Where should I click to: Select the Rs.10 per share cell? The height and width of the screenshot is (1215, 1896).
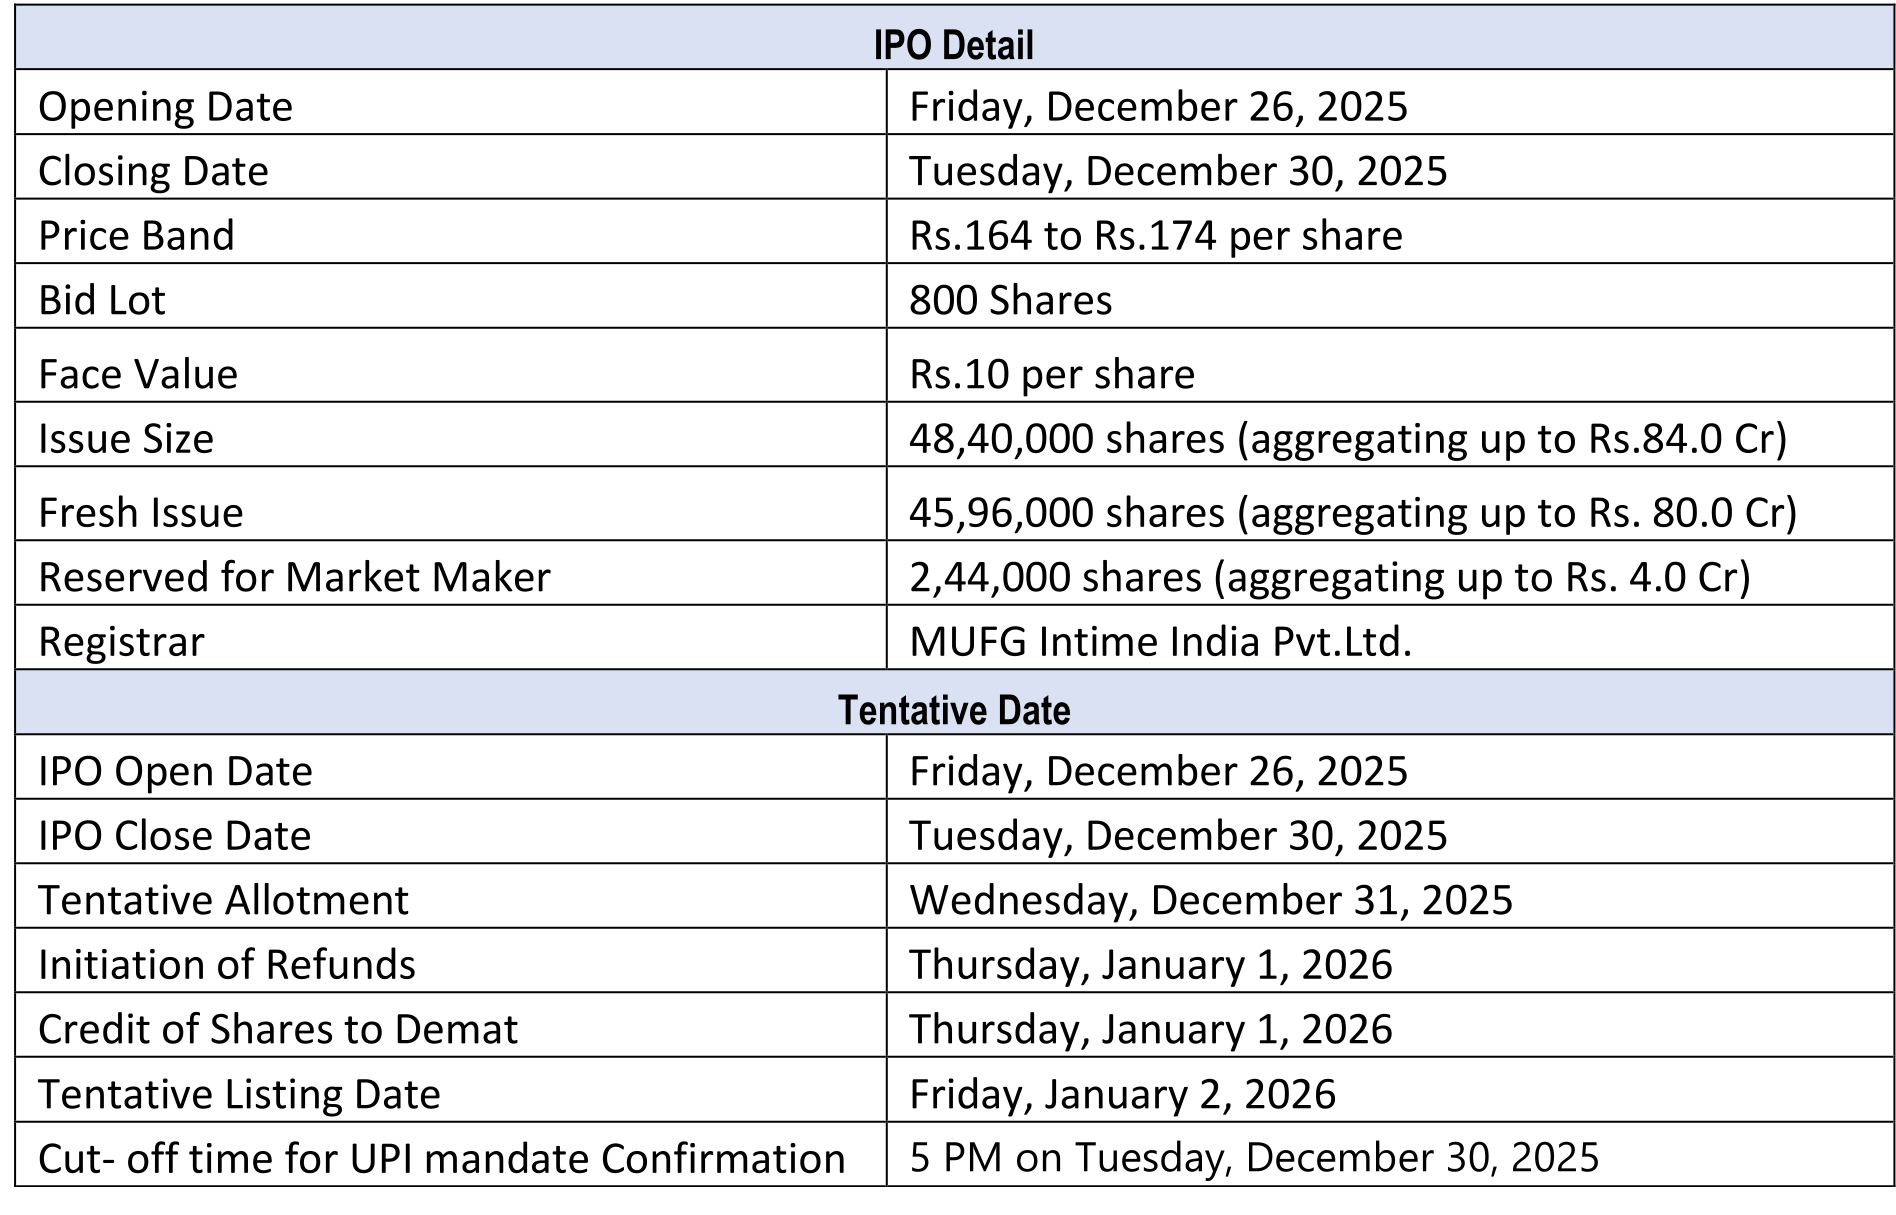pyautogui.click(x=1051, y=374)
